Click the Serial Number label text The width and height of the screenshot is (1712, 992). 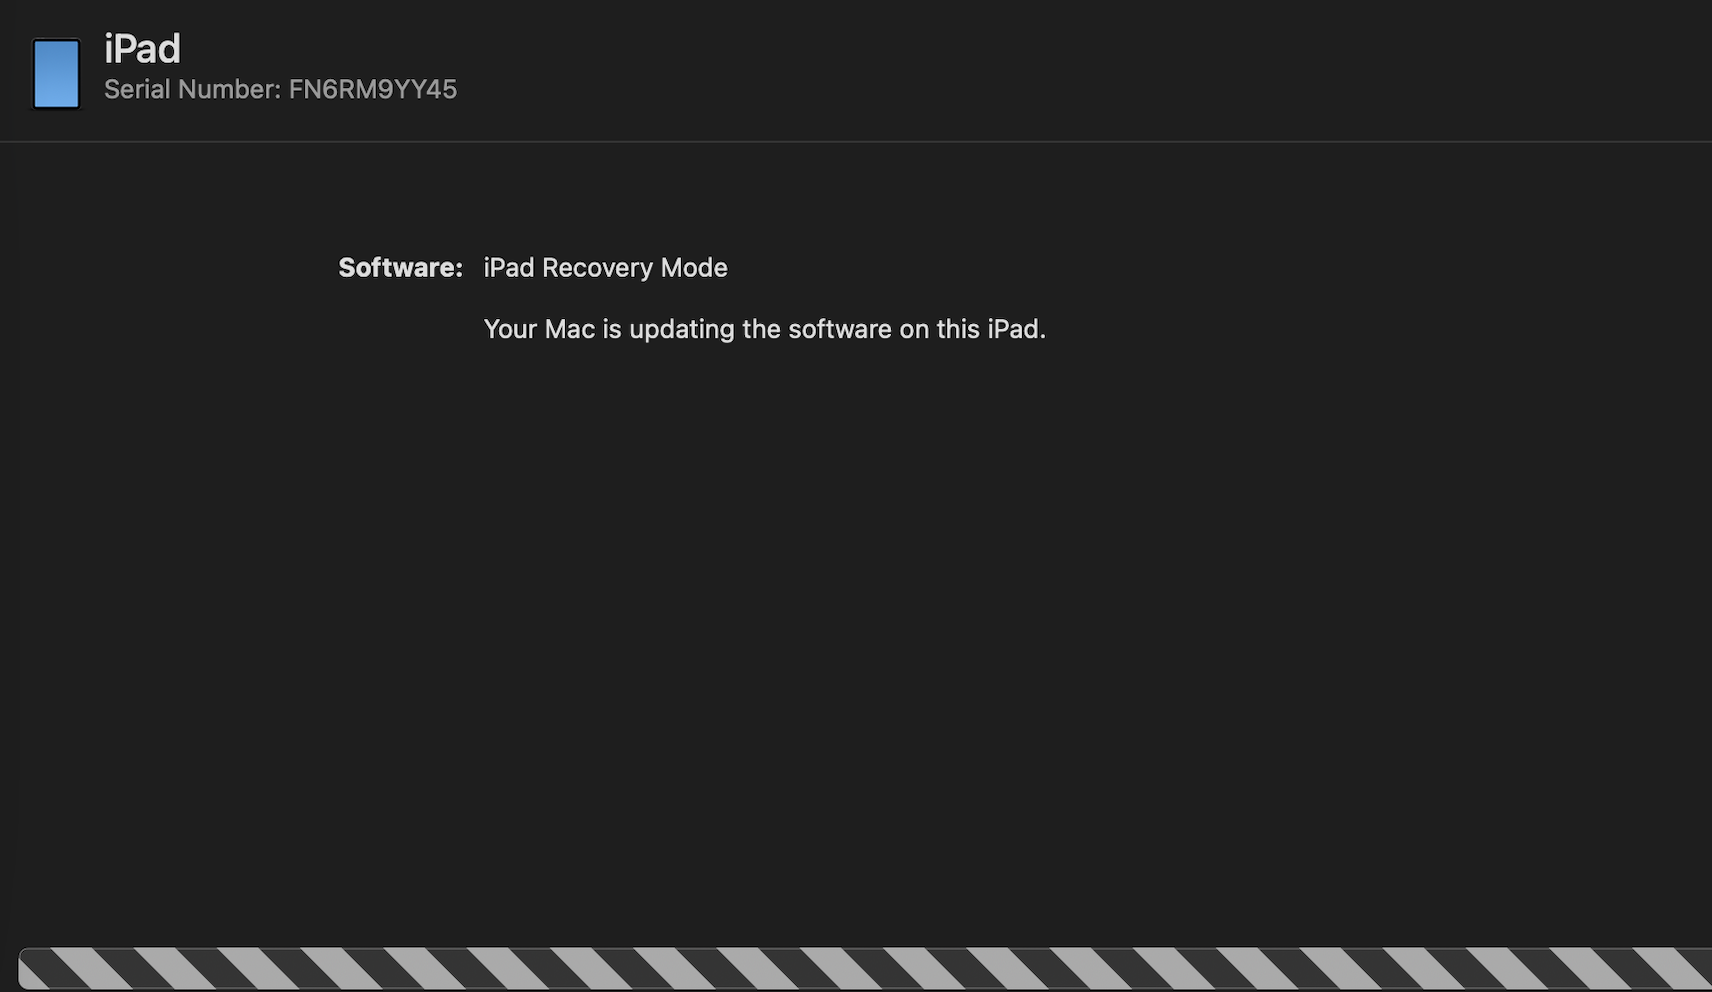[192, 89]
